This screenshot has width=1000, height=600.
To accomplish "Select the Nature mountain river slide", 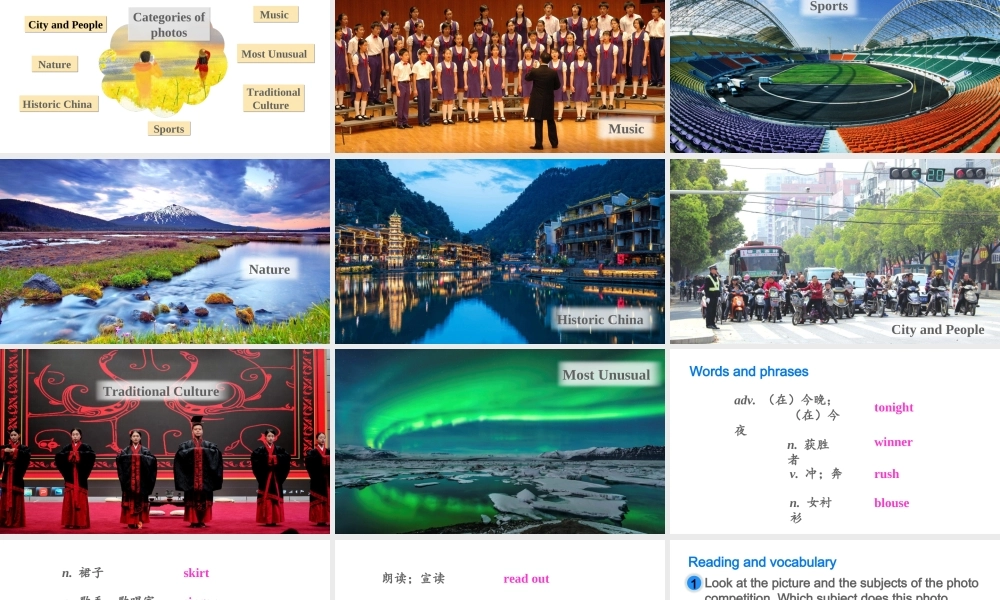I will [165, 251].
